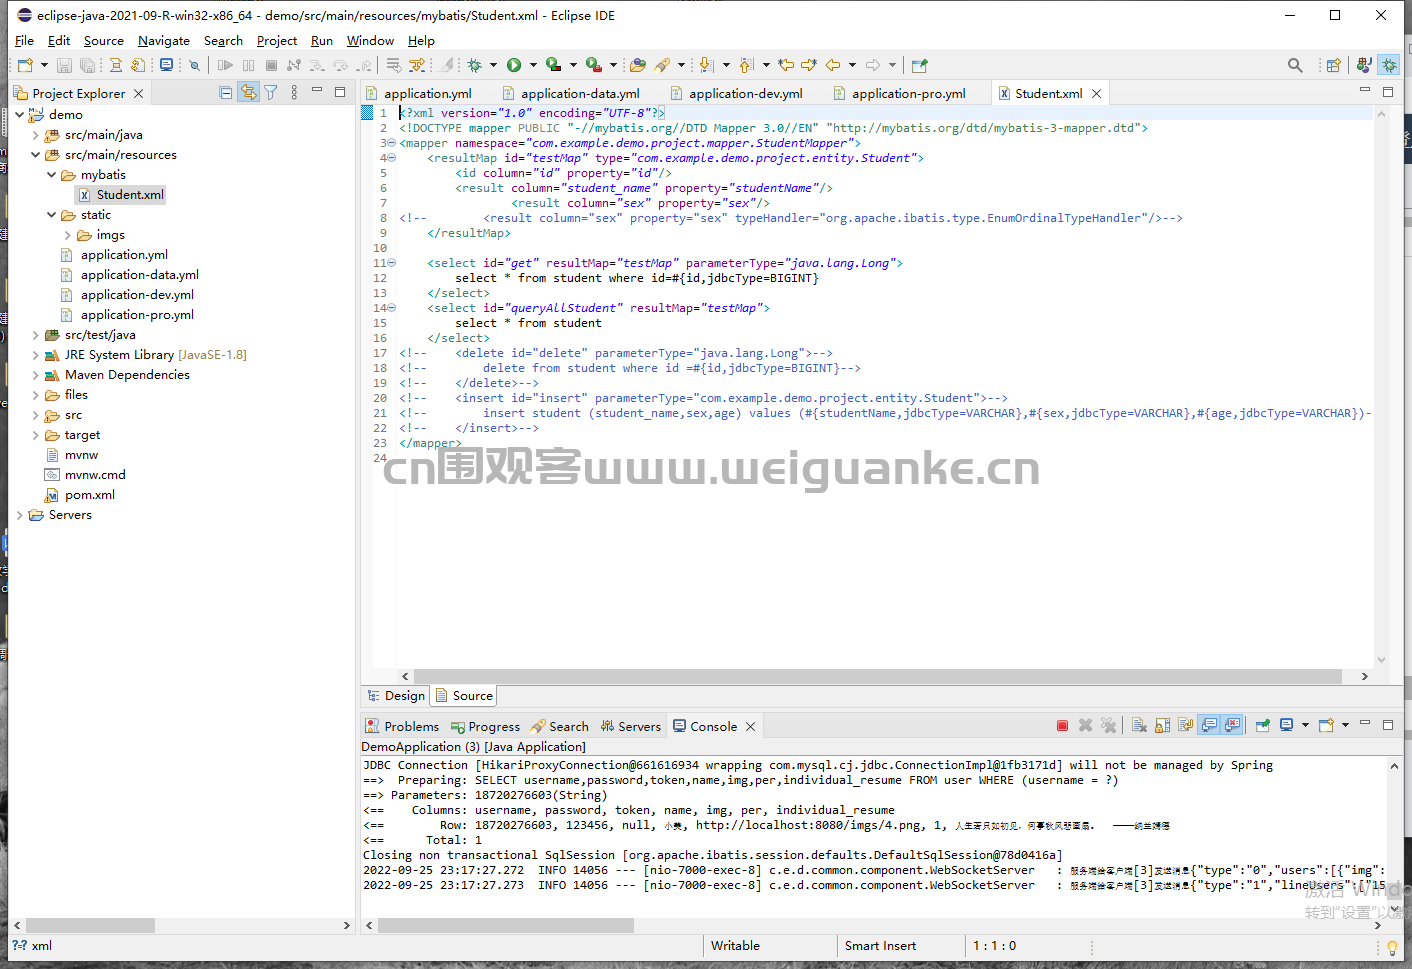Click the Display Selected Console icon
The width and height of the screenshot is (1412, 969).
pos(1286,726)
